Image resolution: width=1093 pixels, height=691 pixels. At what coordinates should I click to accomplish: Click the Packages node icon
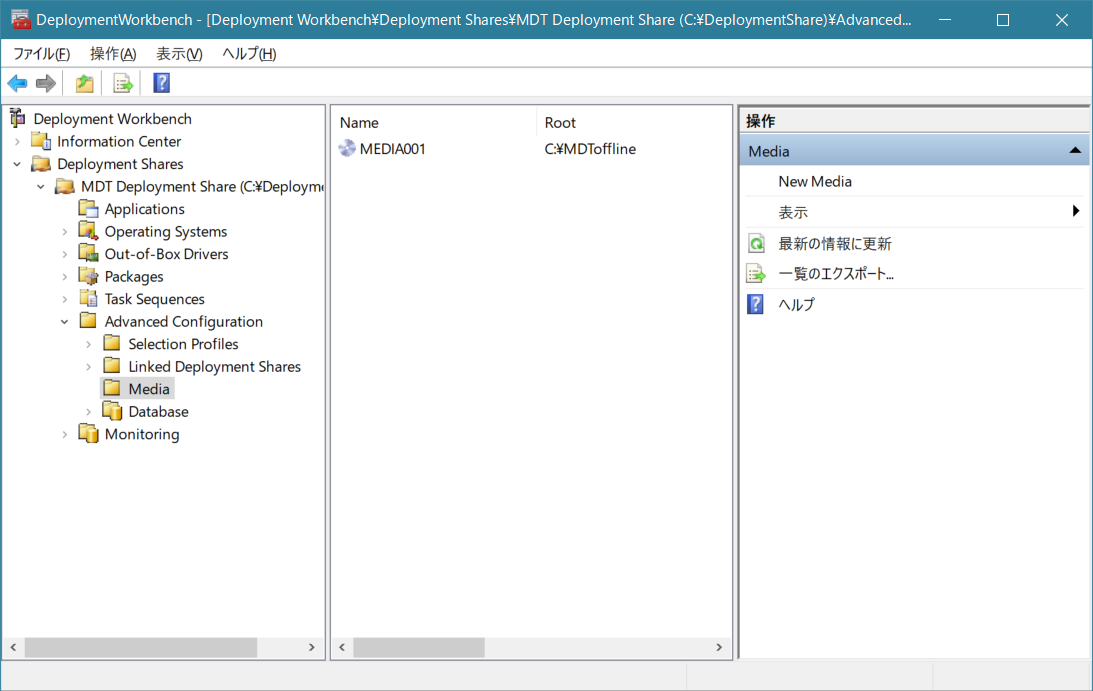tap(89, 276)
